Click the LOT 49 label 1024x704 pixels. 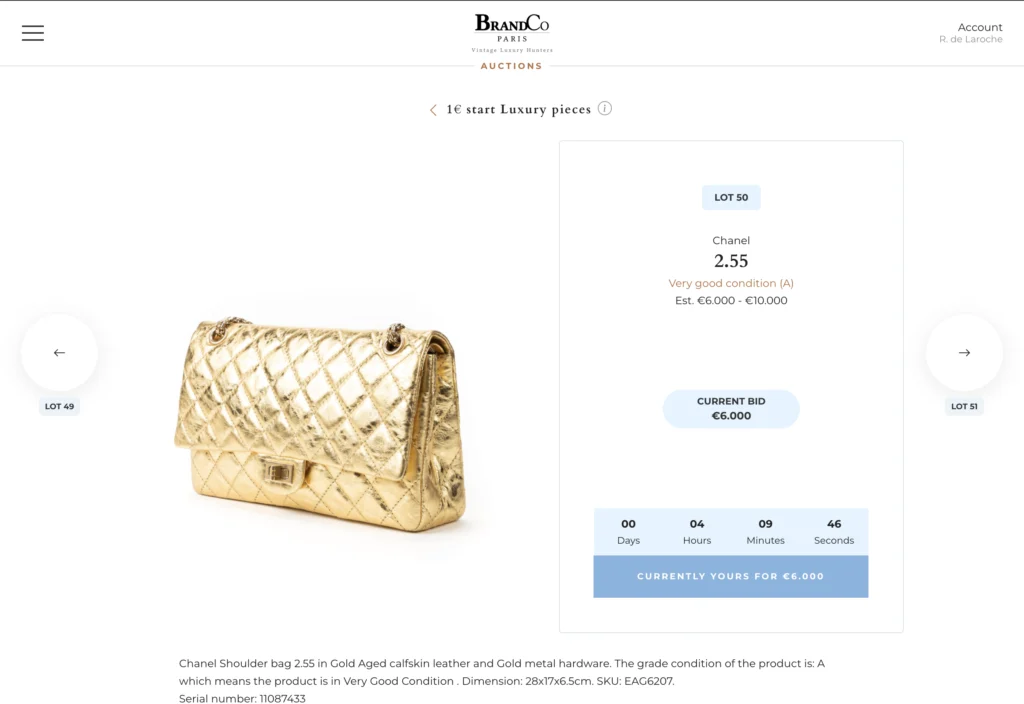[x=59, y=407]
